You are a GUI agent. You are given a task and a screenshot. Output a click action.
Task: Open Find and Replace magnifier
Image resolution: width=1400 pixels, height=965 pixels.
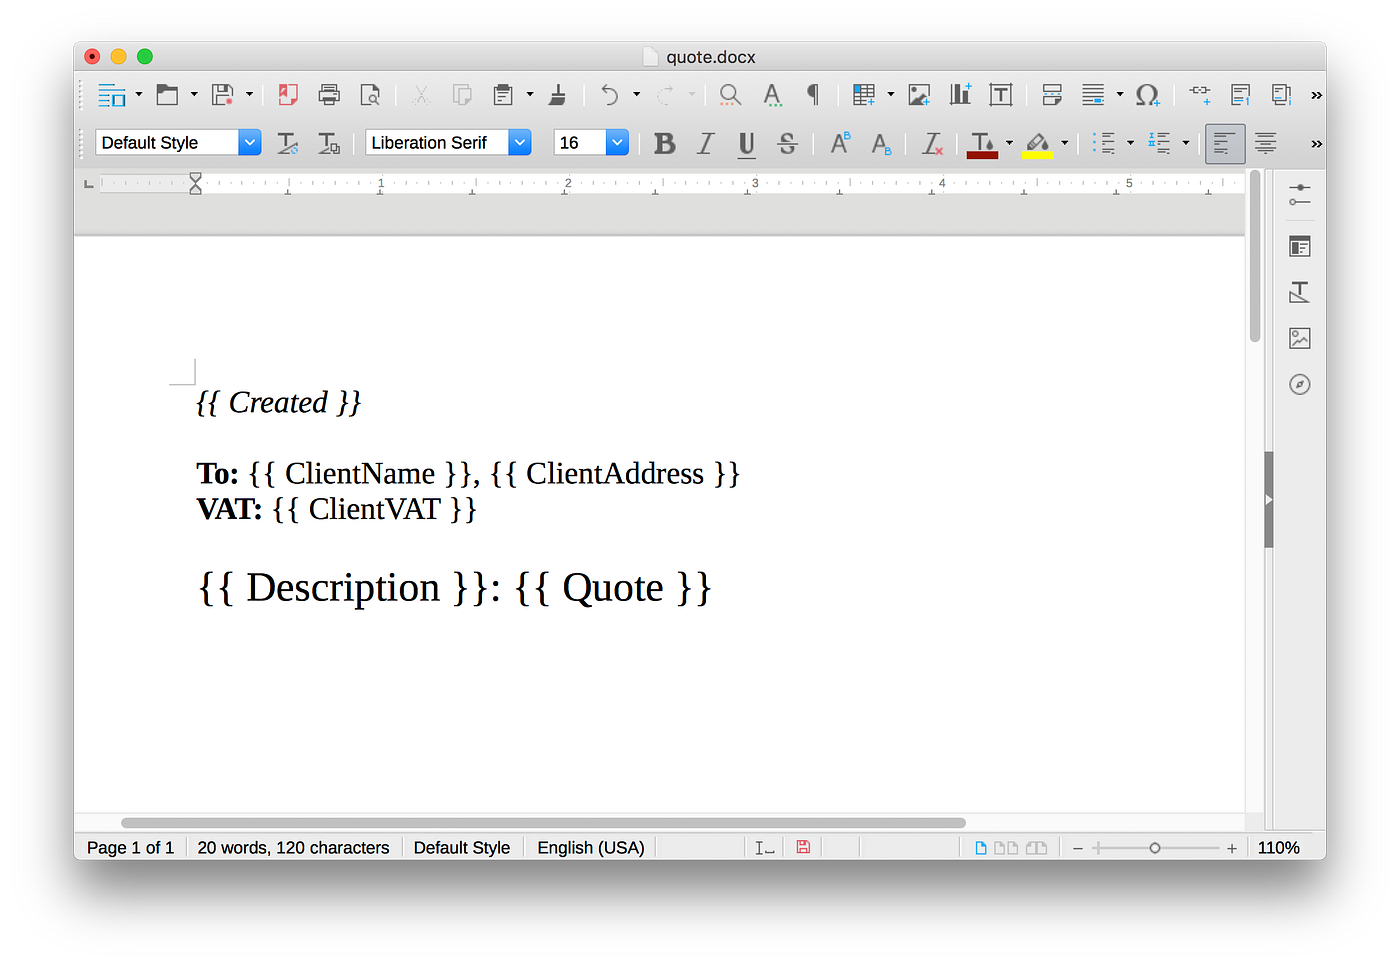[x=730, y=95]
